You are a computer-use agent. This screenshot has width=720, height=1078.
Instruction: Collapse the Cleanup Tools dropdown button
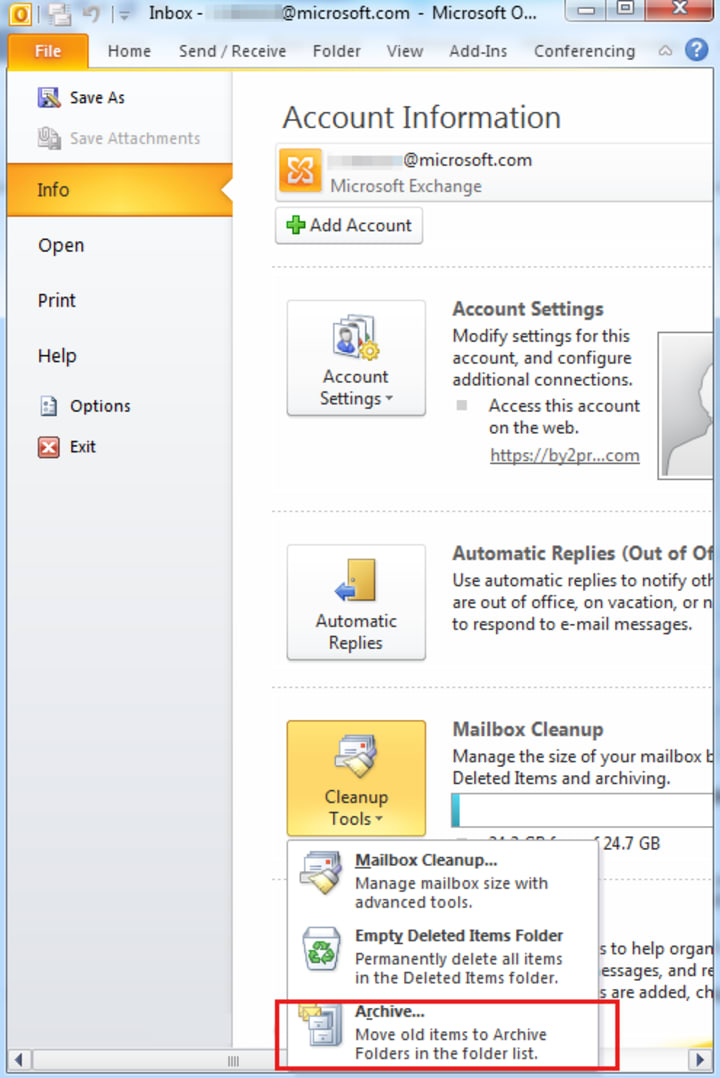click(x=356, y=778)
